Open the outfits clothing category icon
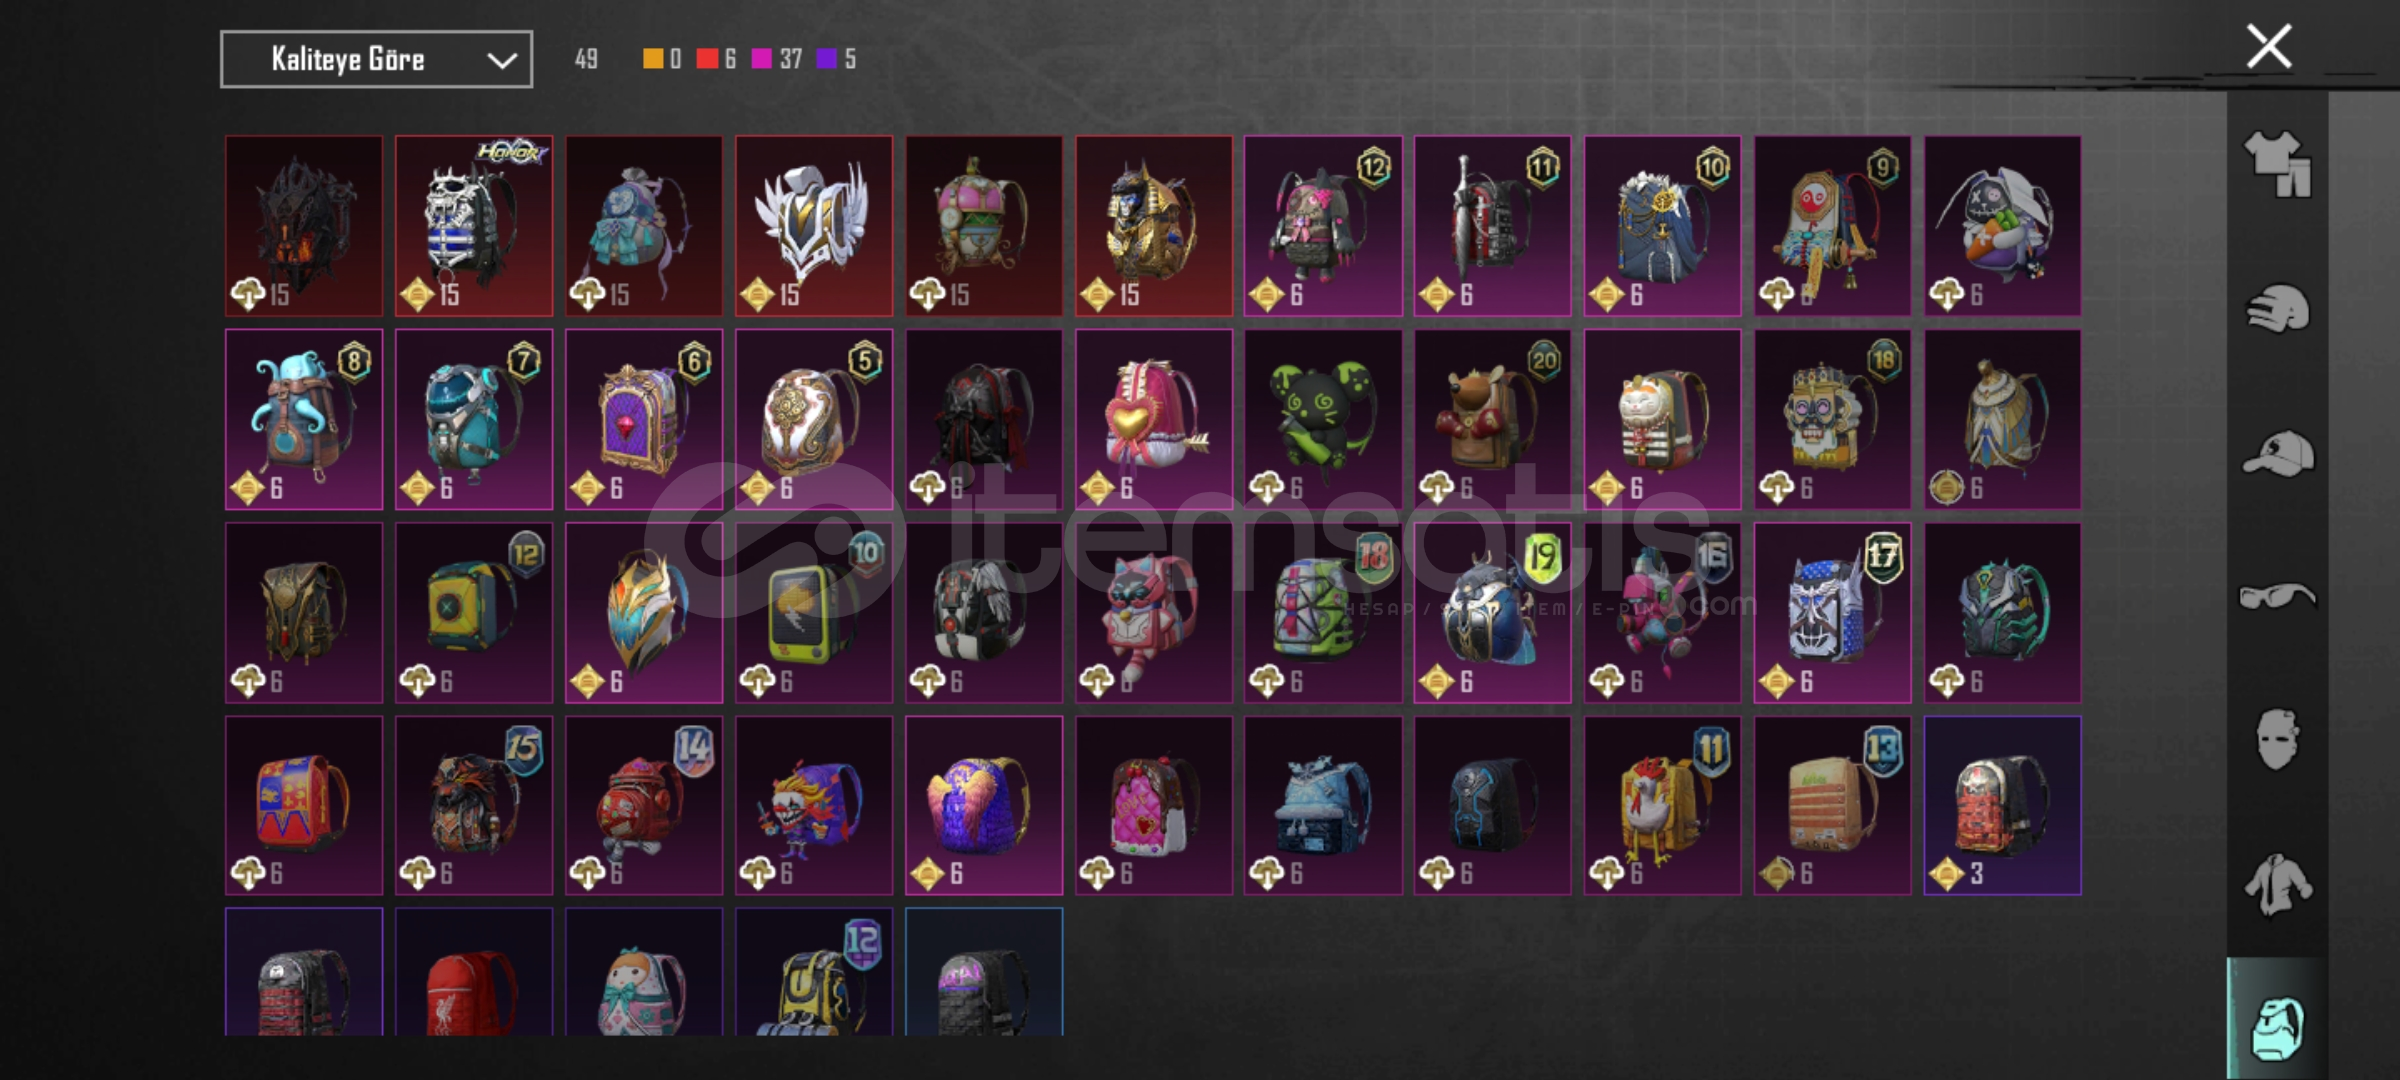 point(2277,164)
